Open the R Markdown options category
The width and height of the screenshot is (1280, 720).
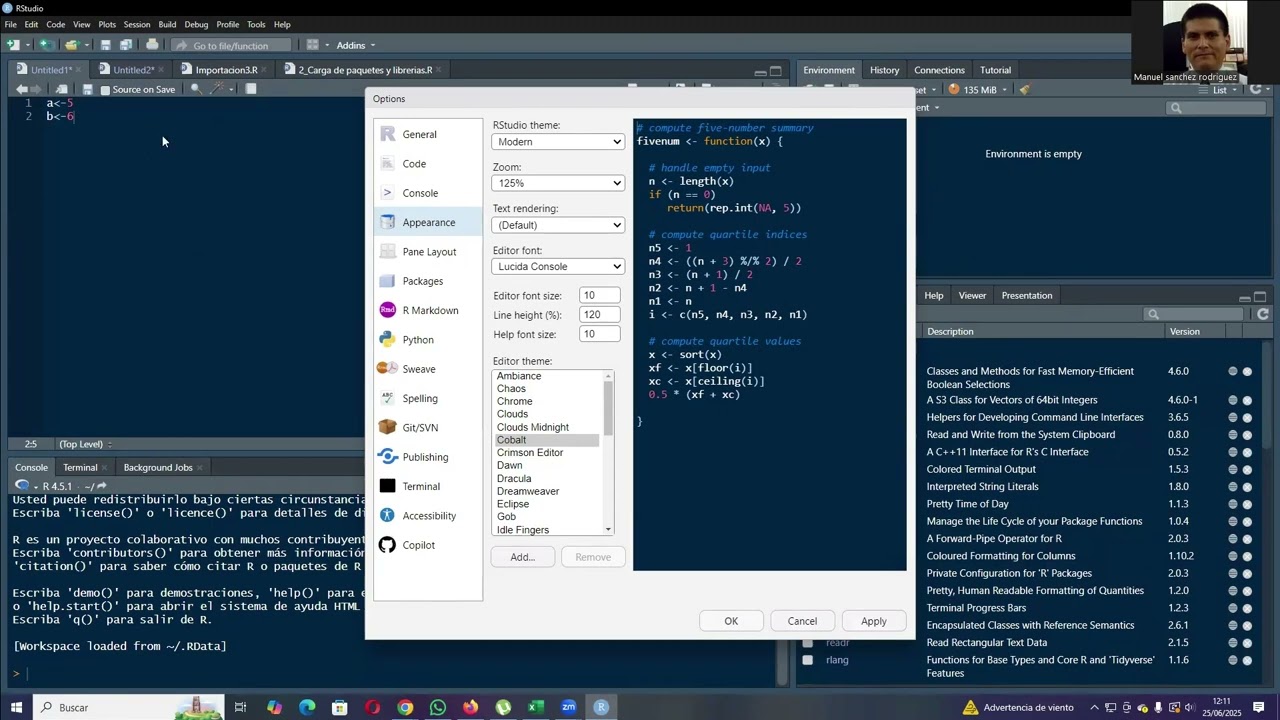(x=427, y=310)
